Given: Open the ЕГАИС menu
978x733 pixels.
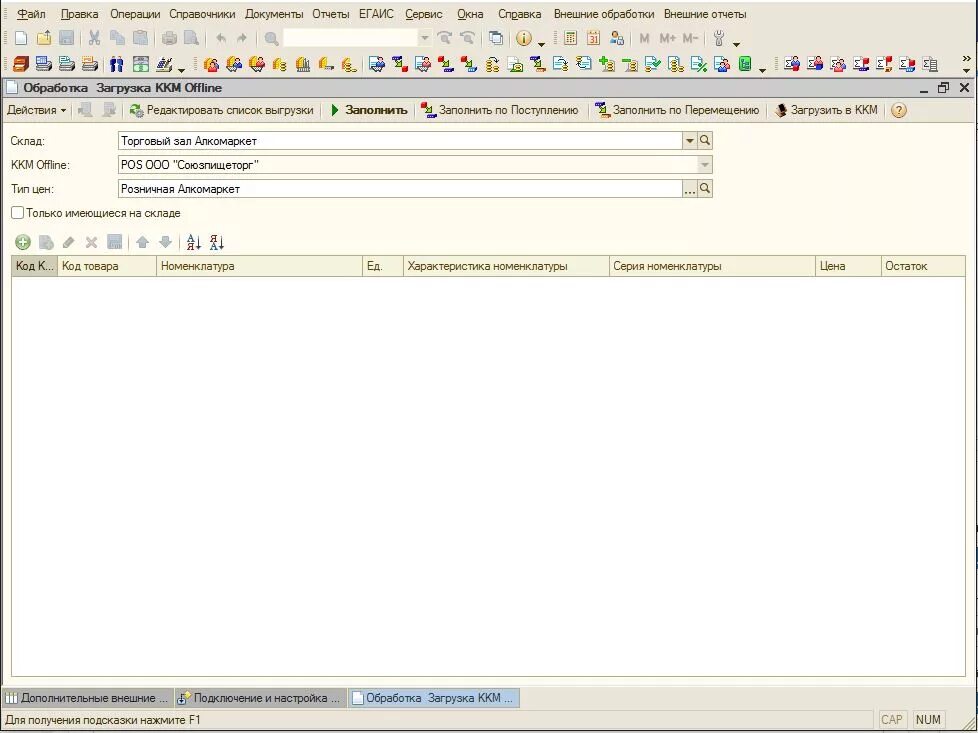Looking at the screenshot, I should point(376,14).
